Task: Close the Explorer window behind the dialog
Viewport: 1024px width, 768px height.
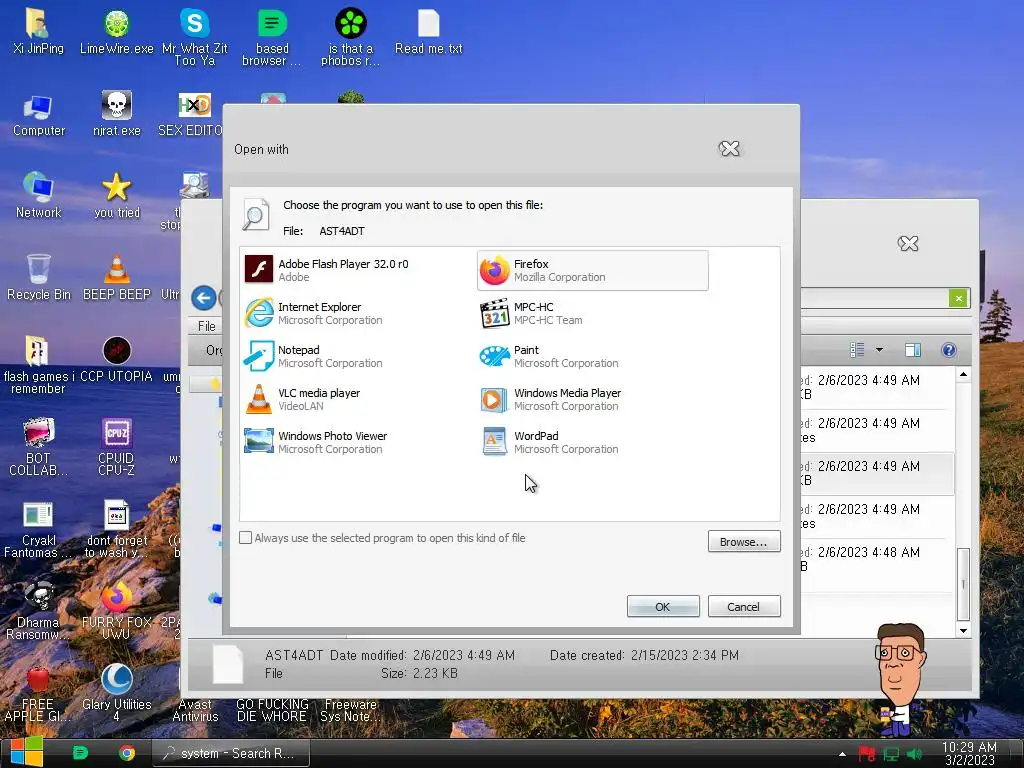Action: (x=908, y=244)
